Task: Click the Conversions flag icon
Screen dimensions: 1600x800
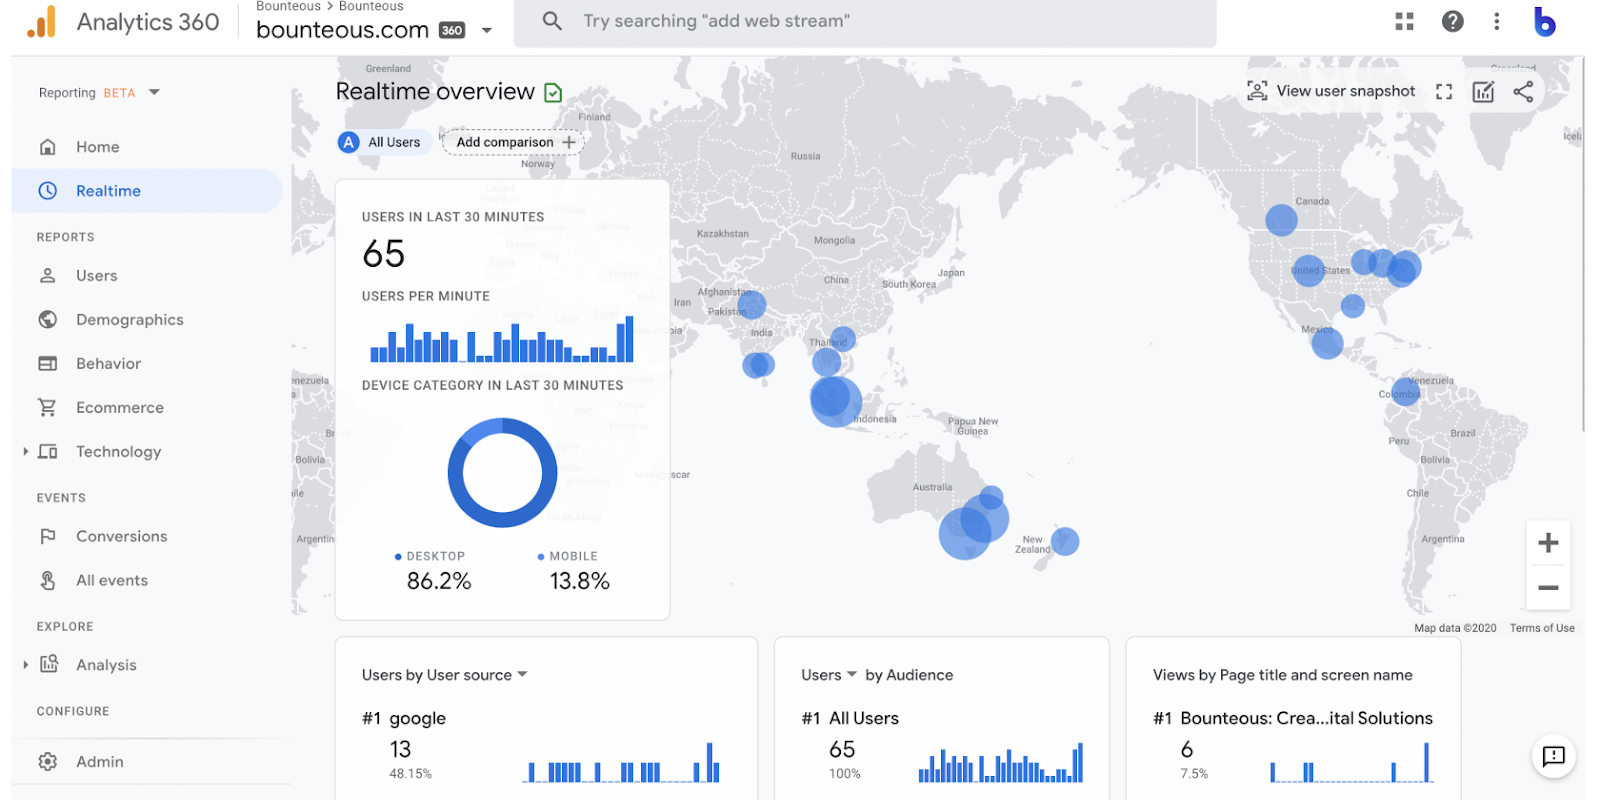Action: pos(47,537)
